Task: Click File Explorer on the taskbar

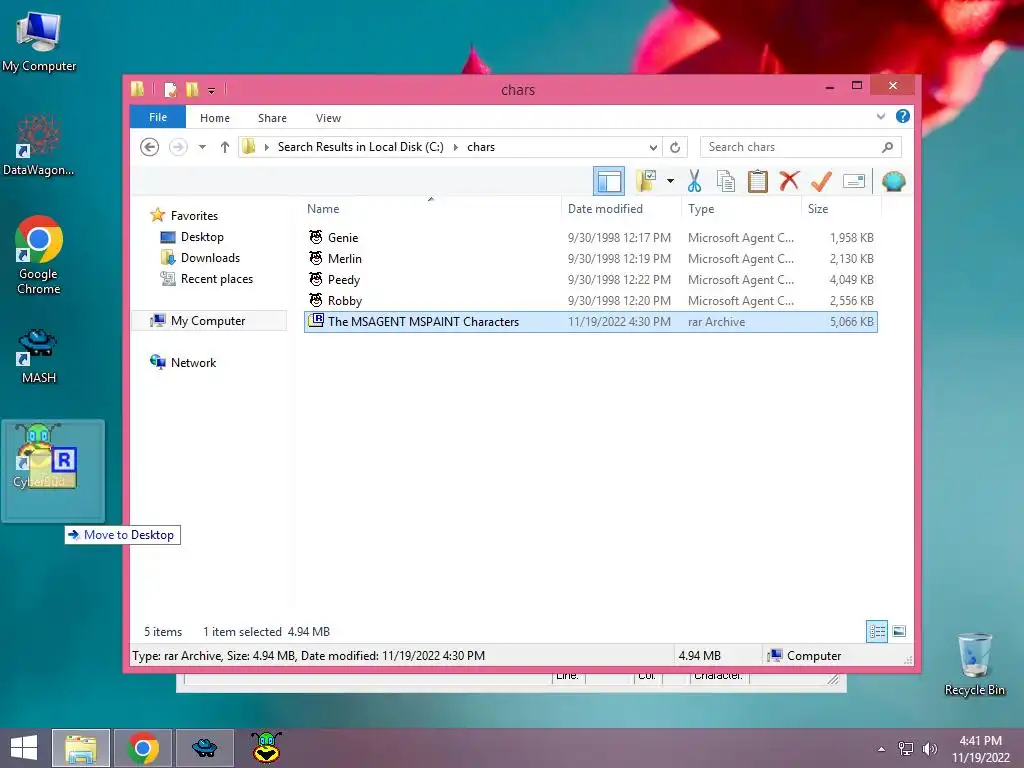Action: coord(81,748)
